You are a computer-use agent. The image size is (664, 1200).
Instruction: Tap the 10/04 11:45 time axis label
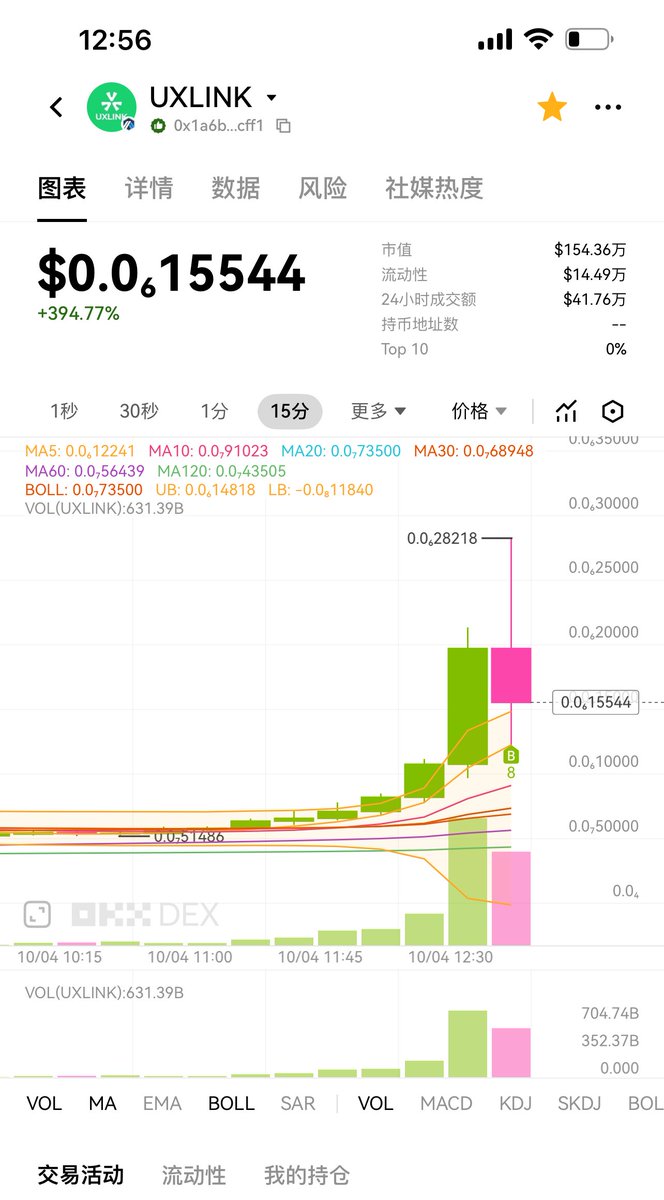click(x=320, y=957)
